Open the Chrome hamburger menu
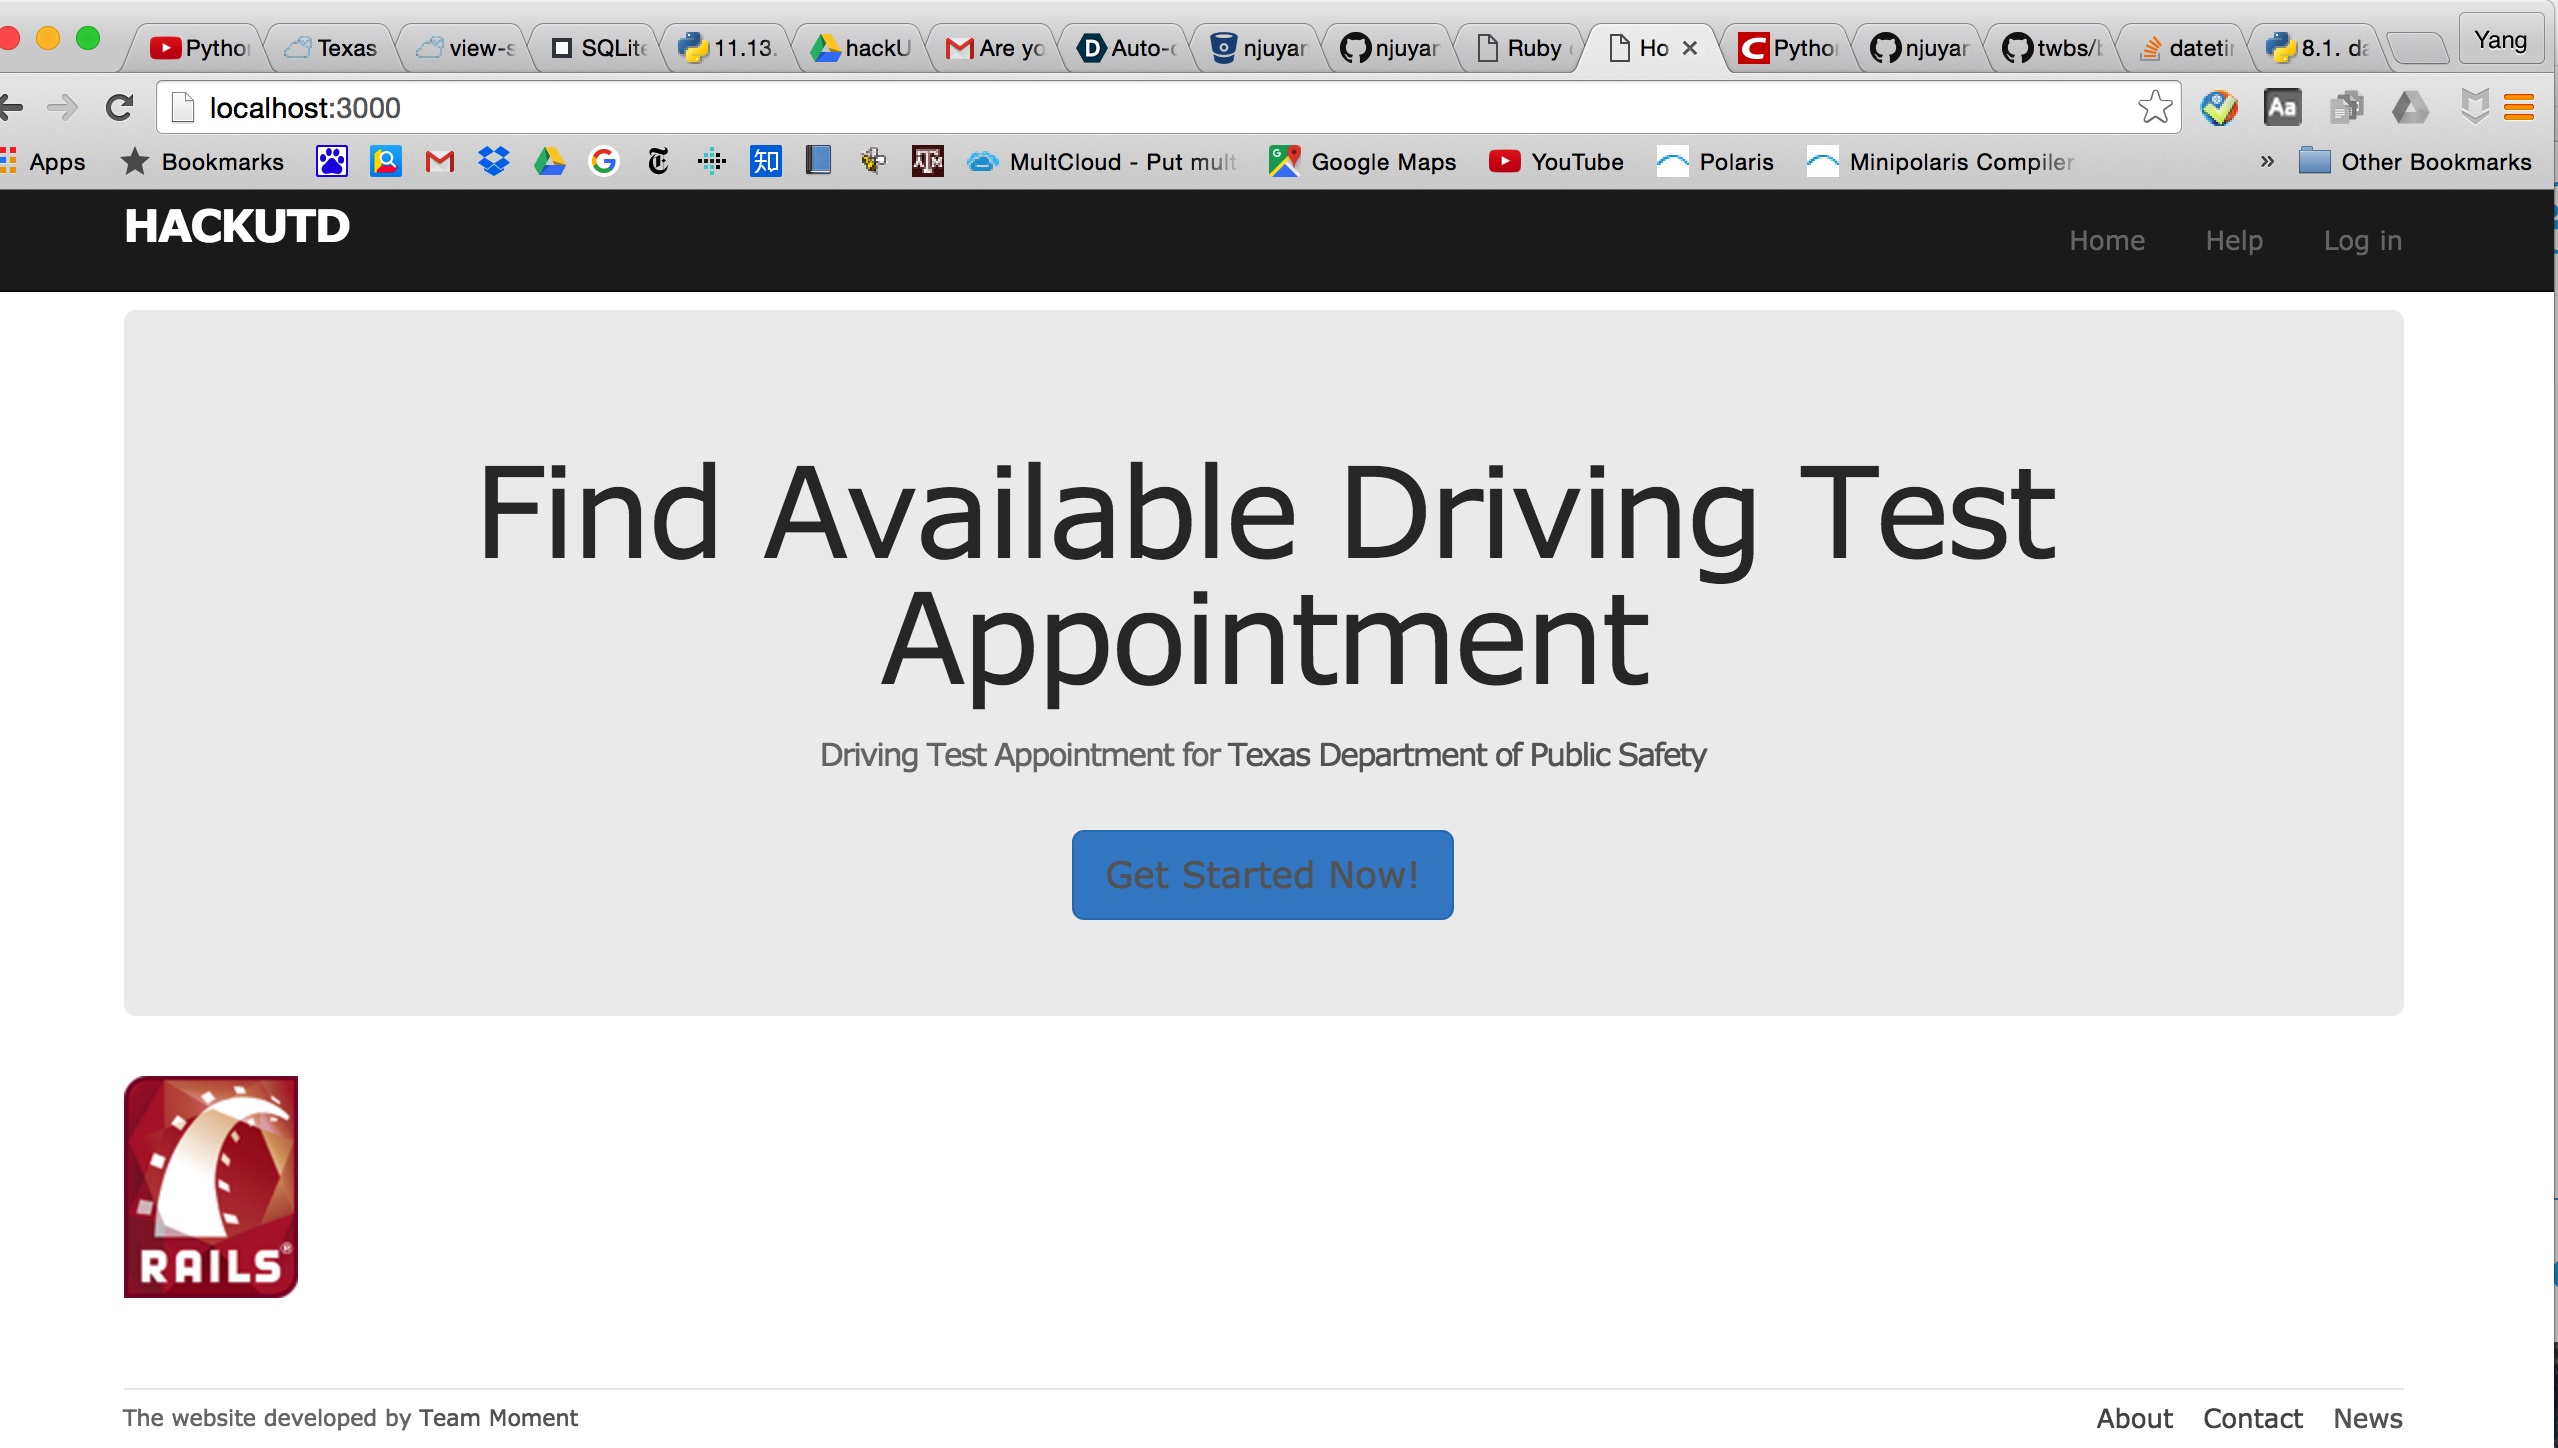 tap(2518, 107)
